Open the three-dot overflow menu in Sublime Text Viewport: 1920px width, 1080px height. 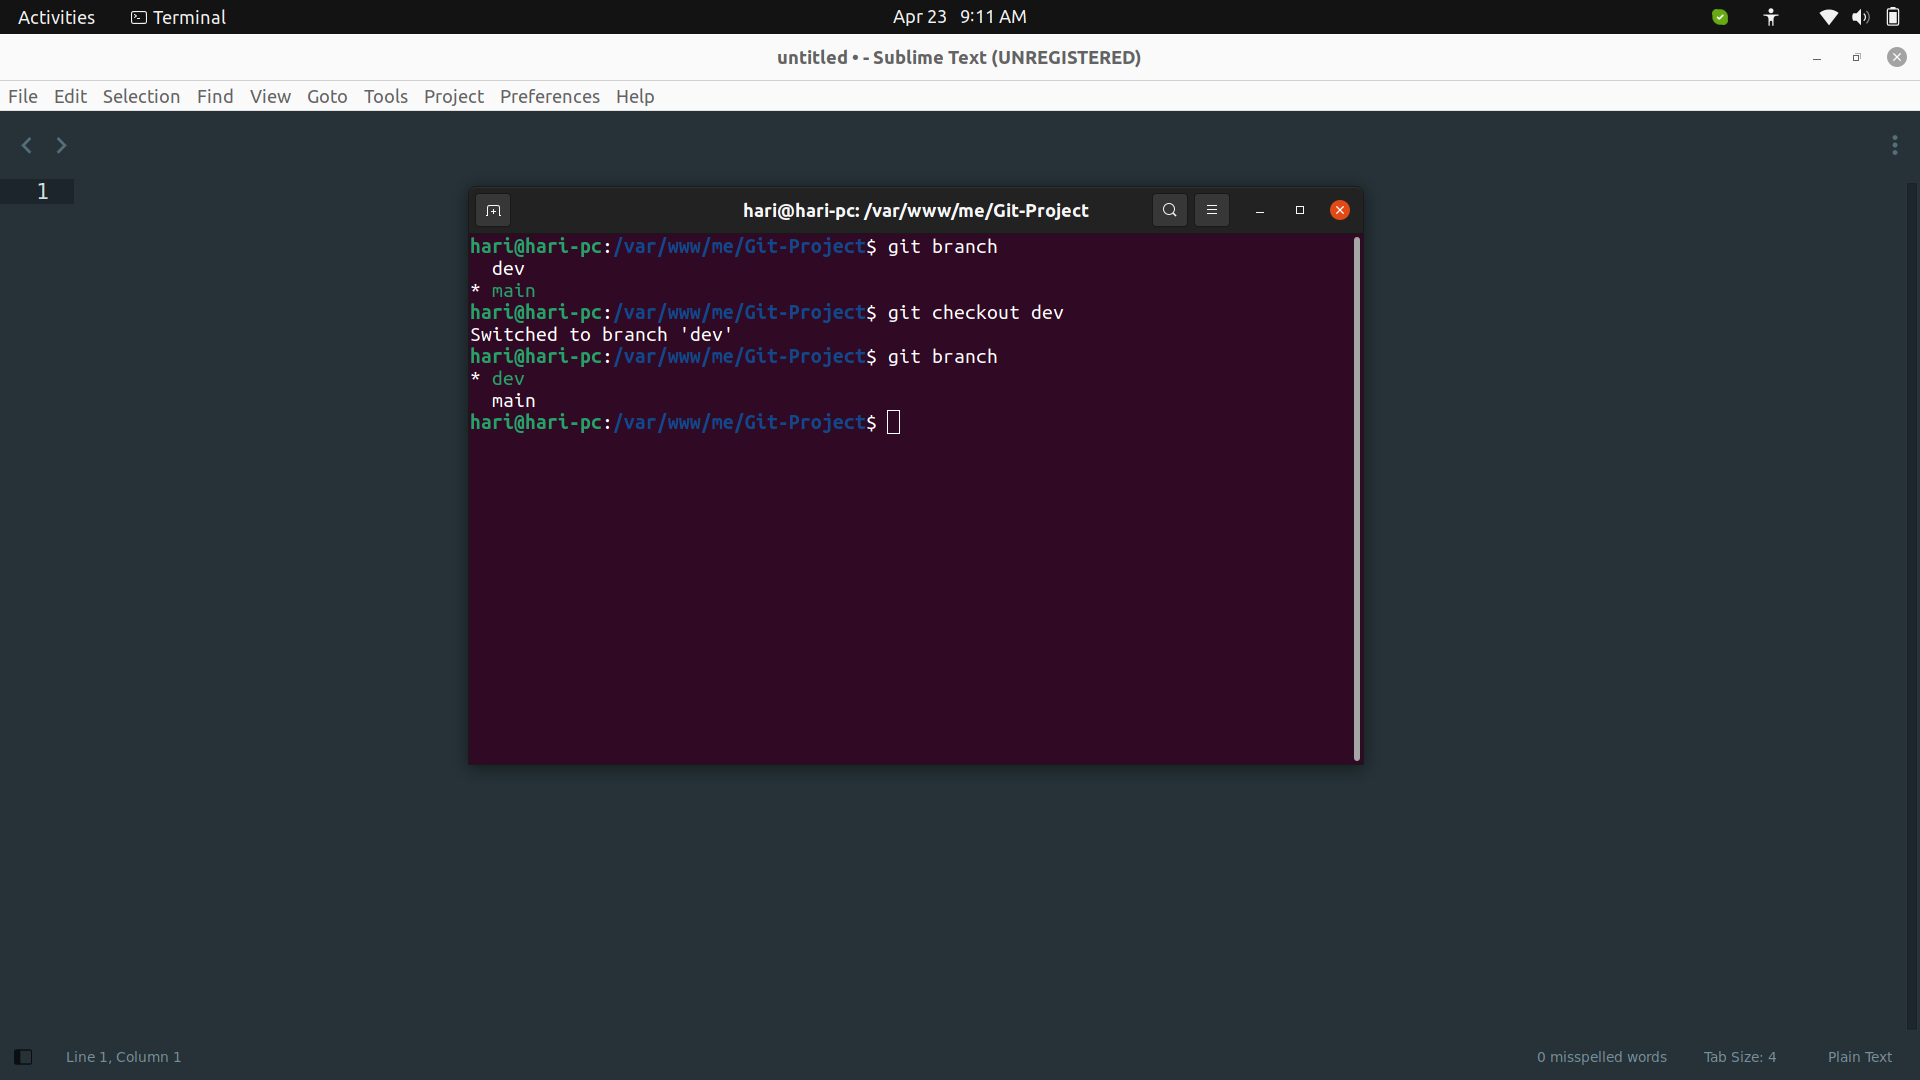[x=1895, y=145]
